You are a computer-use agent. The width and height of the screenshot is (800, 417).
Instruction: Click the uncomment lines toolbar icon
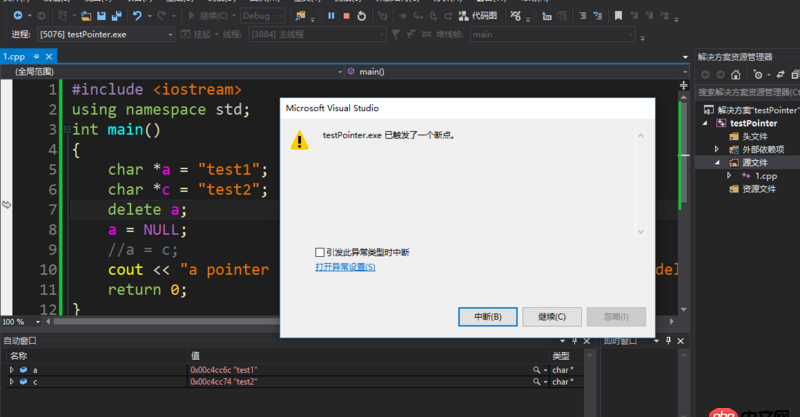[598, 16]
